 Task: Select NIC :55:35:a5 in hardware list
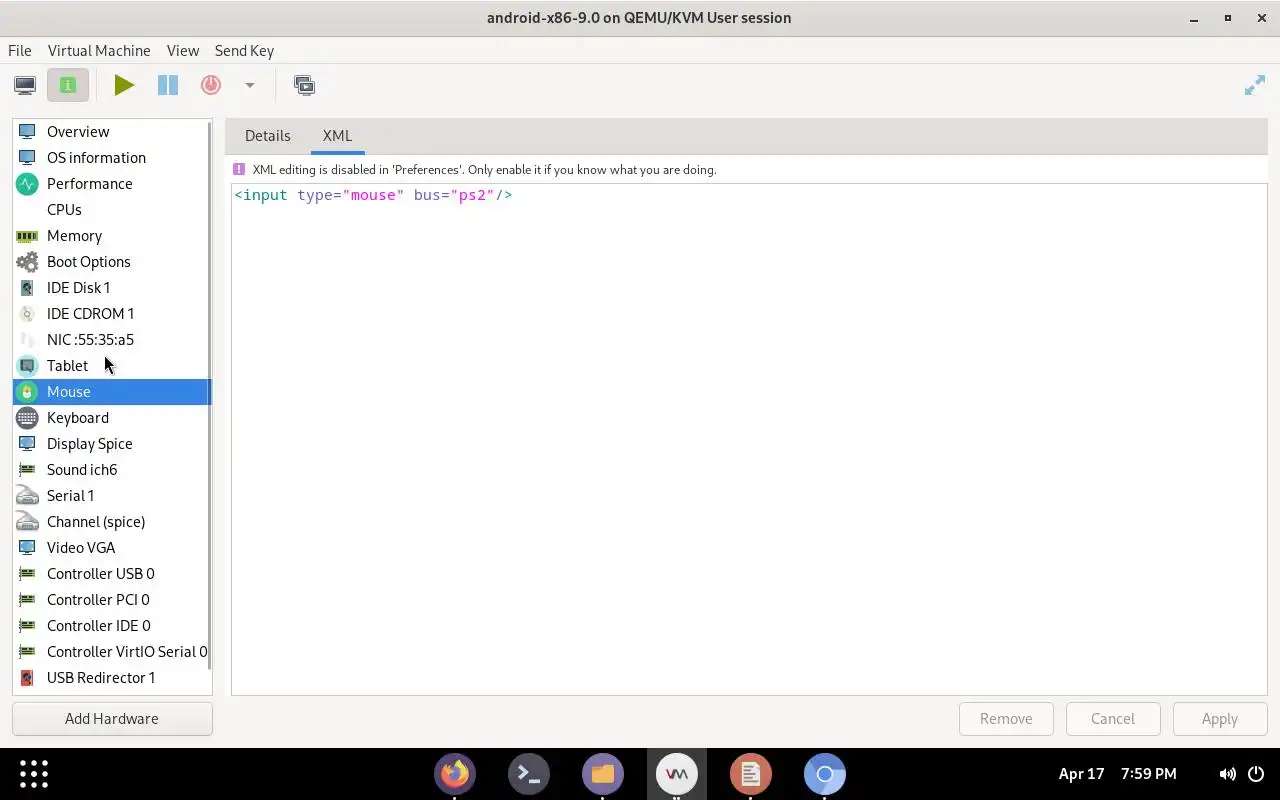tap(112, 340)
